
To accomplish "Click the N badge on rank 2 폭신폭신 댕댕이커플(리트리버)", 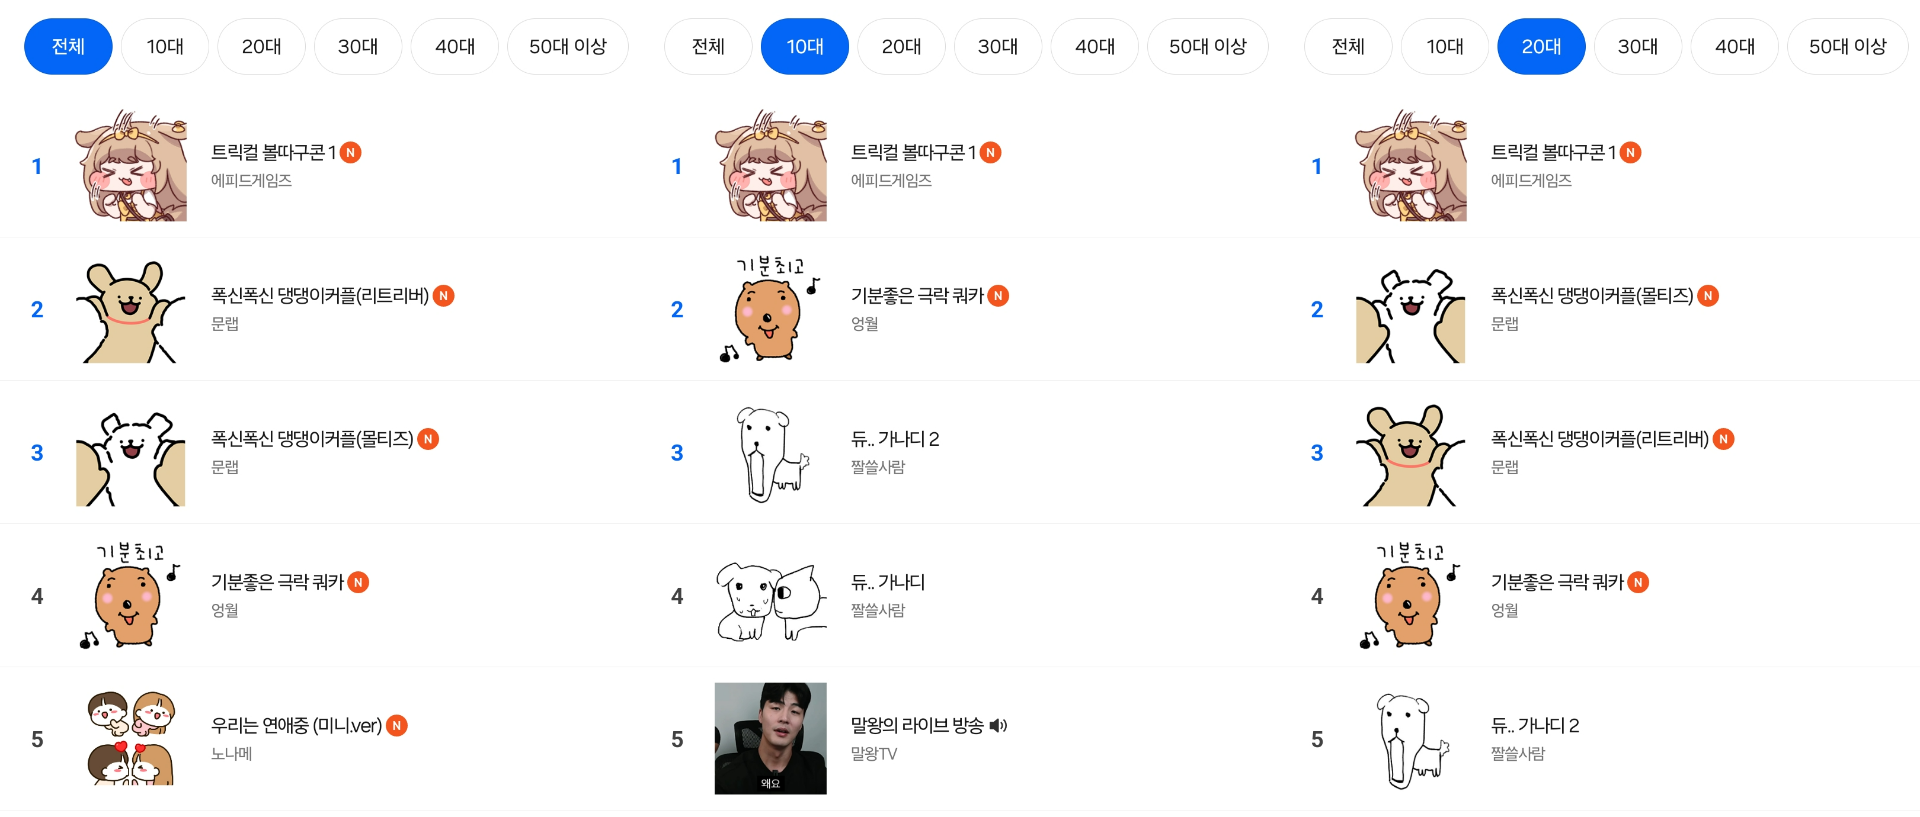I will coord(443,295).
